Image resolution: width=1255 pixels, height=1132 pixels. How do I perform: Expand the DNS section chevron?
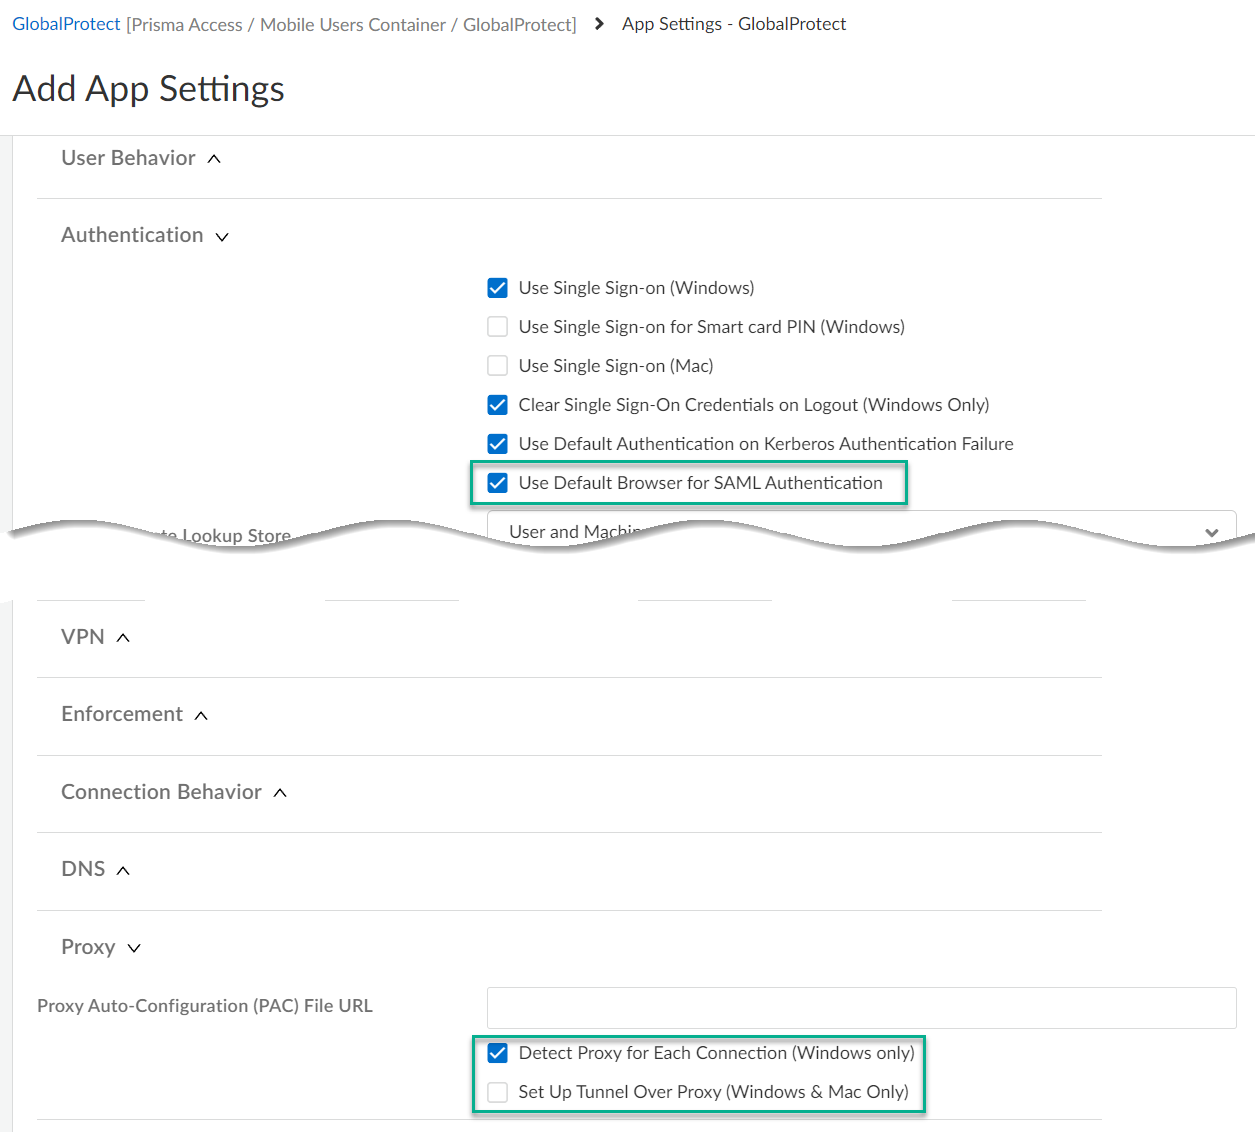click(x=123, y=871)
